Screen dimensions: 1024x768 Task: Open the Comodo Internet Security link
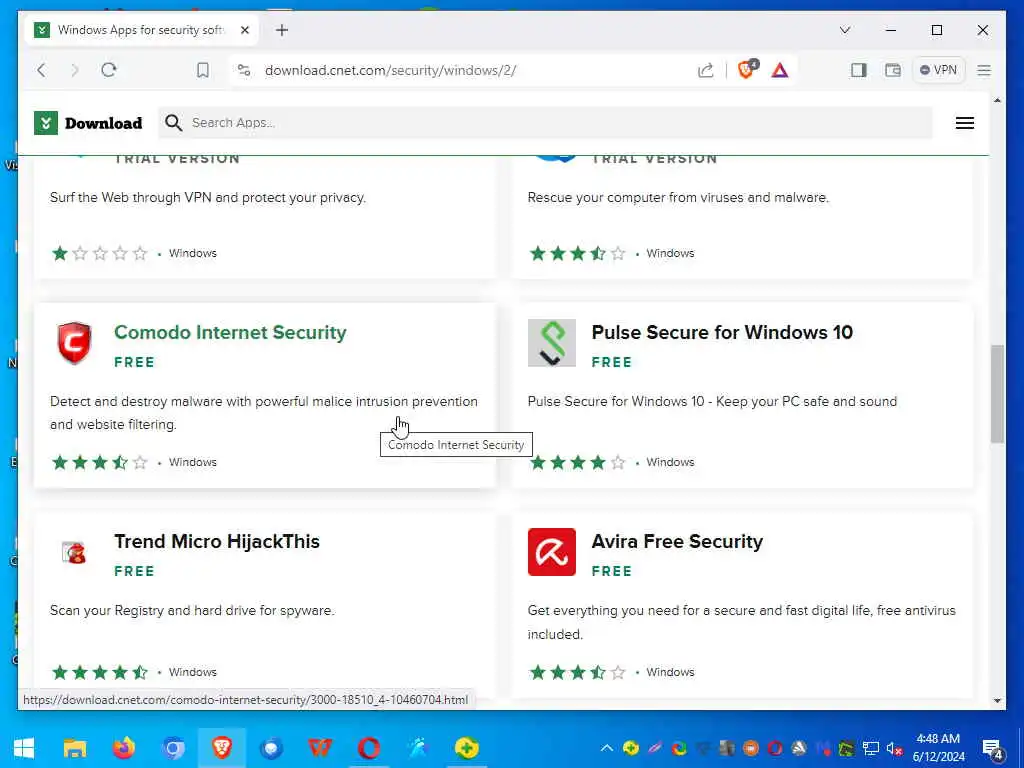click(230, 332)
